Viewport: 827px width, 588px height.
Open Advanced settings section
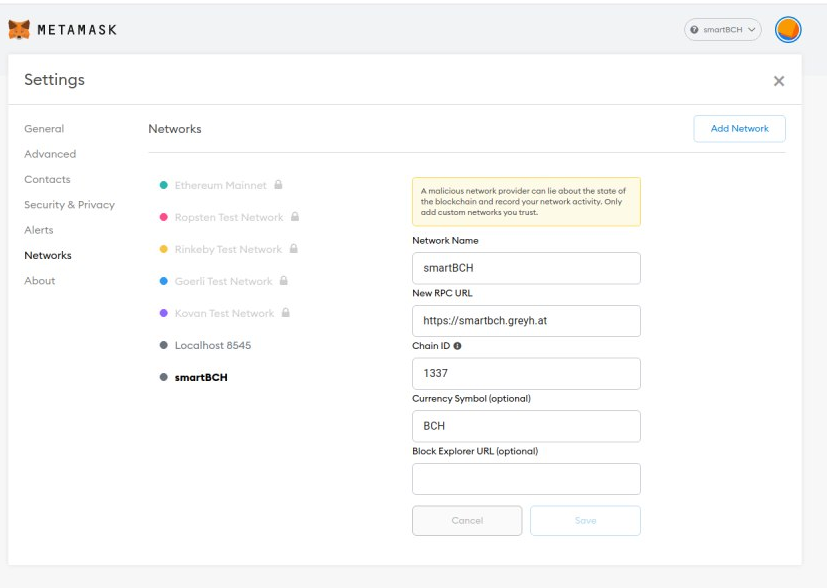tap(50, 154)
